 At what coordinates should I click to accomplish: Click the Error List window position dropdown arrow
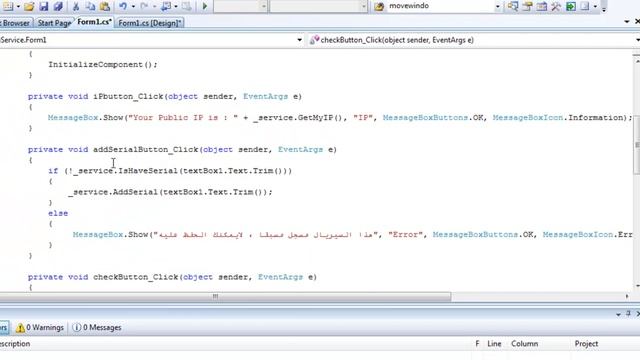click(618, 314)
